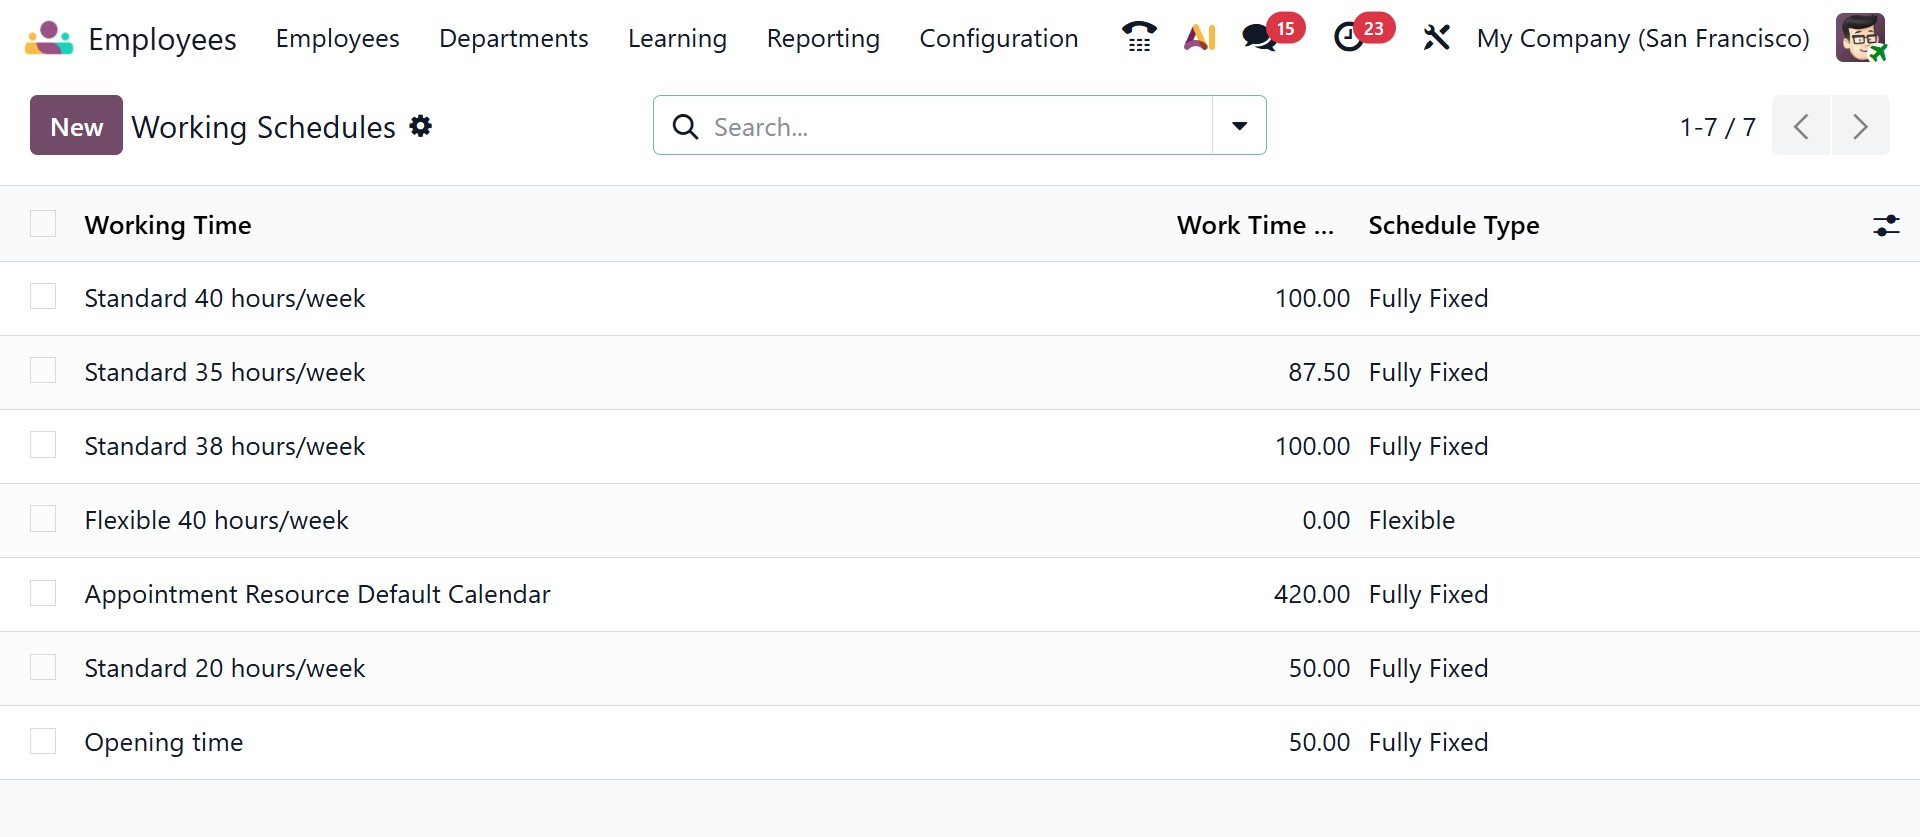Click the Working Schedules gear actions icon
This screenshot has width=1920, height=837.
click(421, 126)
